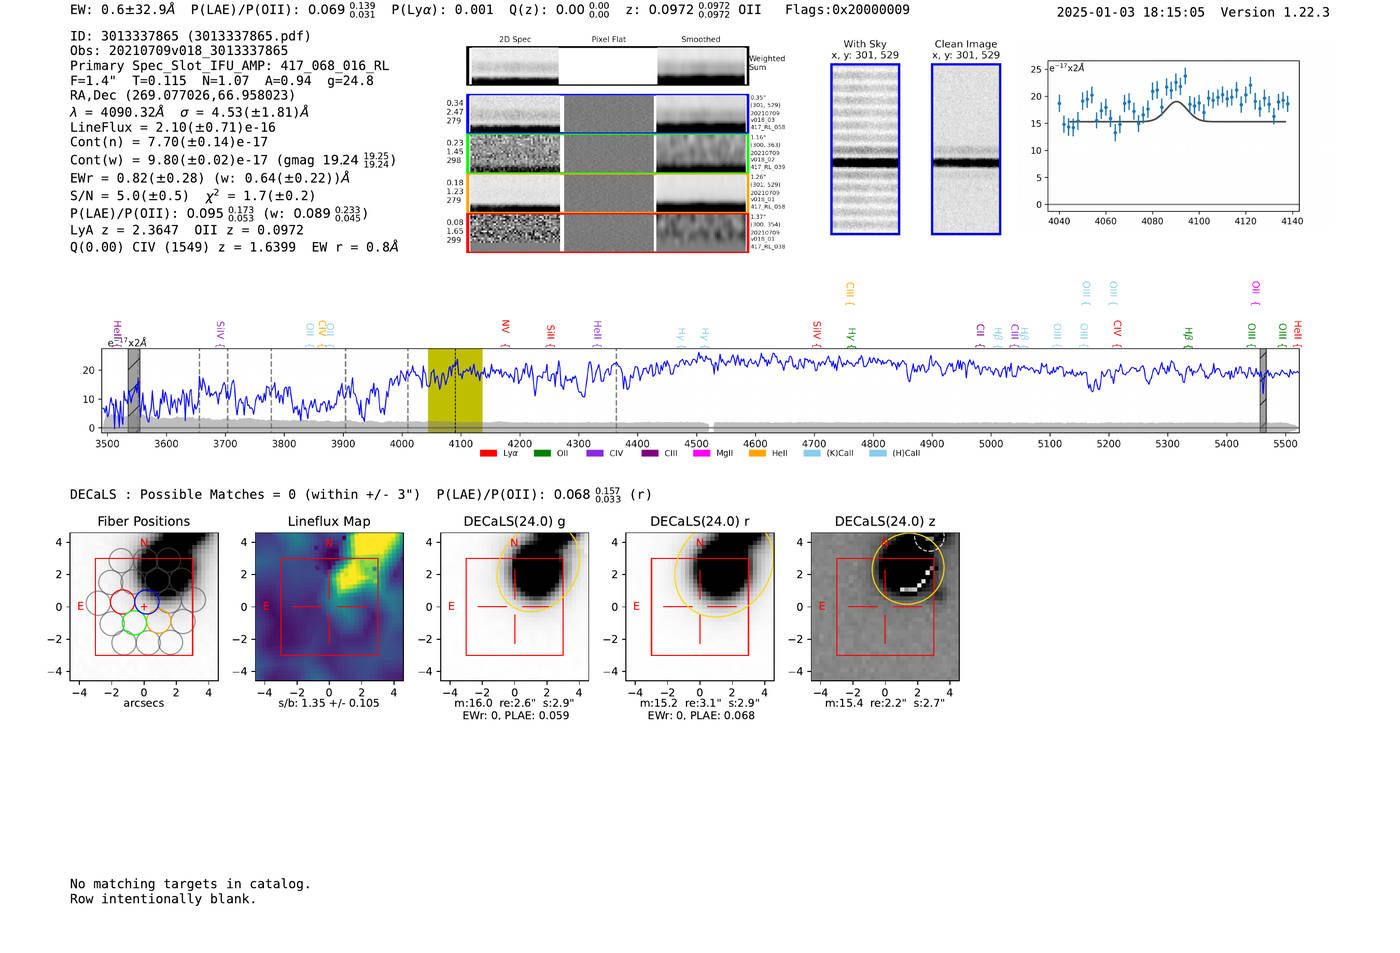Open the DECaLS(24.0) z image
This screenshot has width=1400, height=953.
tap(884, 606)
